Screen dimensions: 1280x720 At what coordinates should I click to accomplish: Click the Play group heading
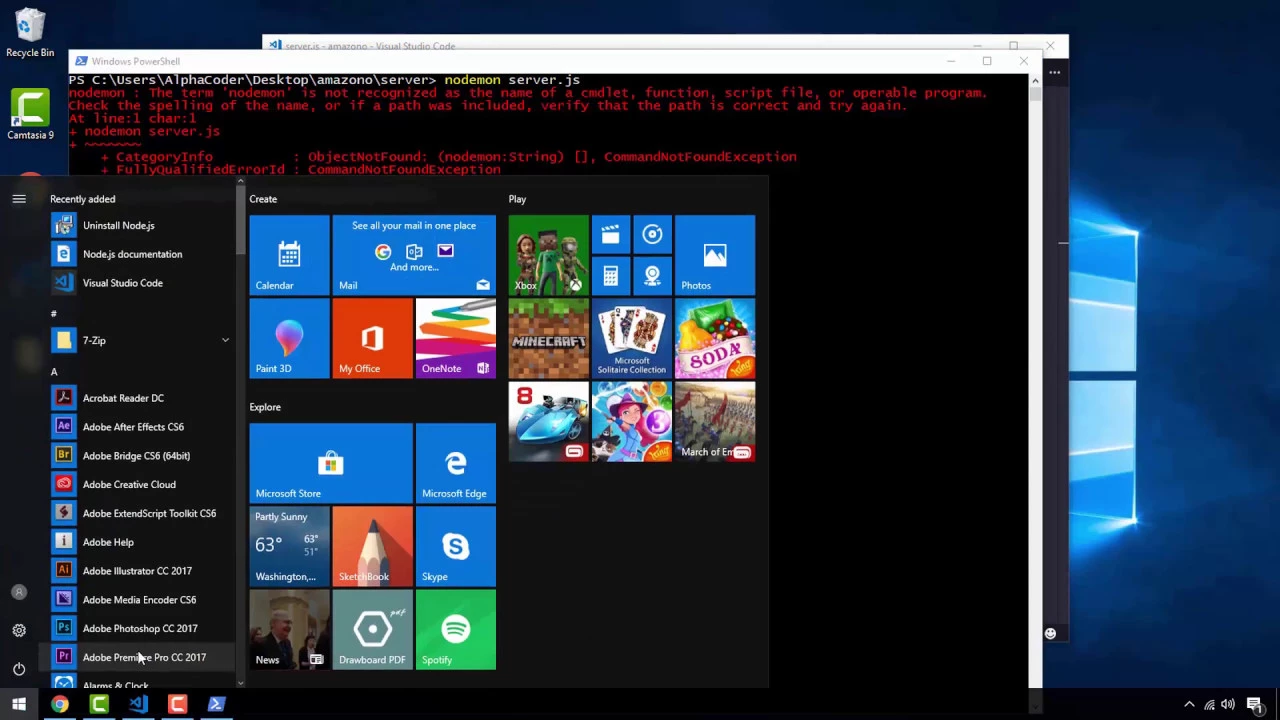coord(517,199)
